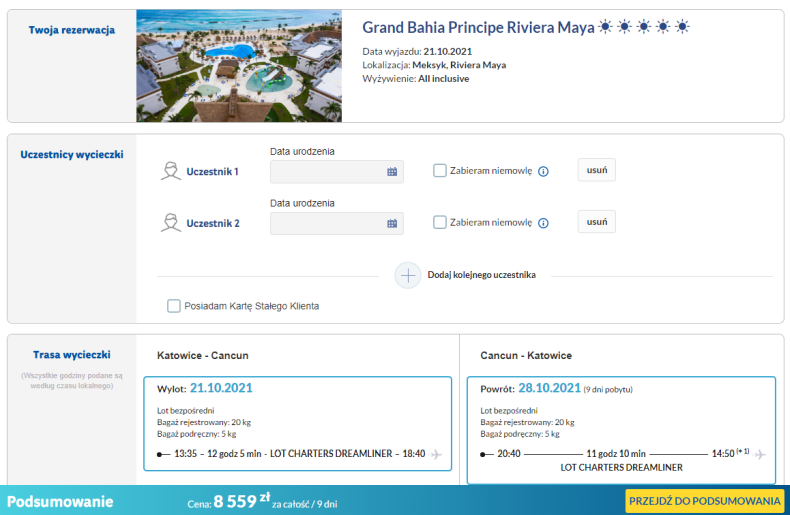Click the Uczestnik 1 label
This screenshot has height=515, width=790.
(212, 171)
